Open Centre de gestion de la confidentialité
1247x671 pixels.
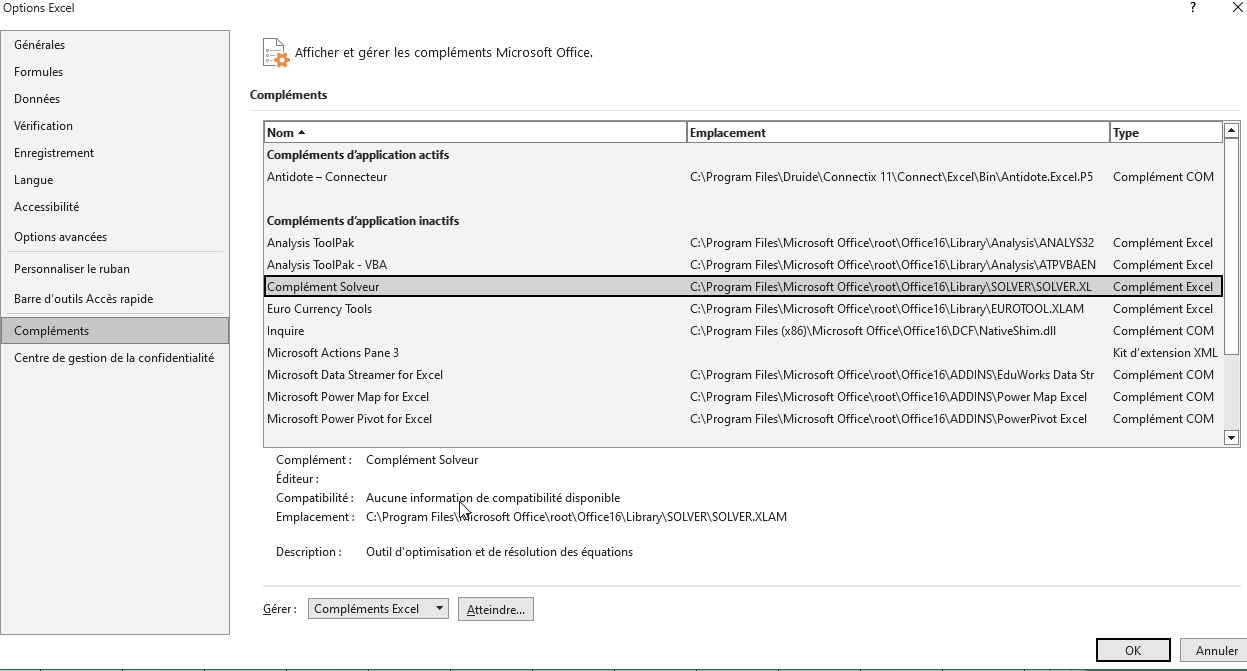tap(114, 358)
